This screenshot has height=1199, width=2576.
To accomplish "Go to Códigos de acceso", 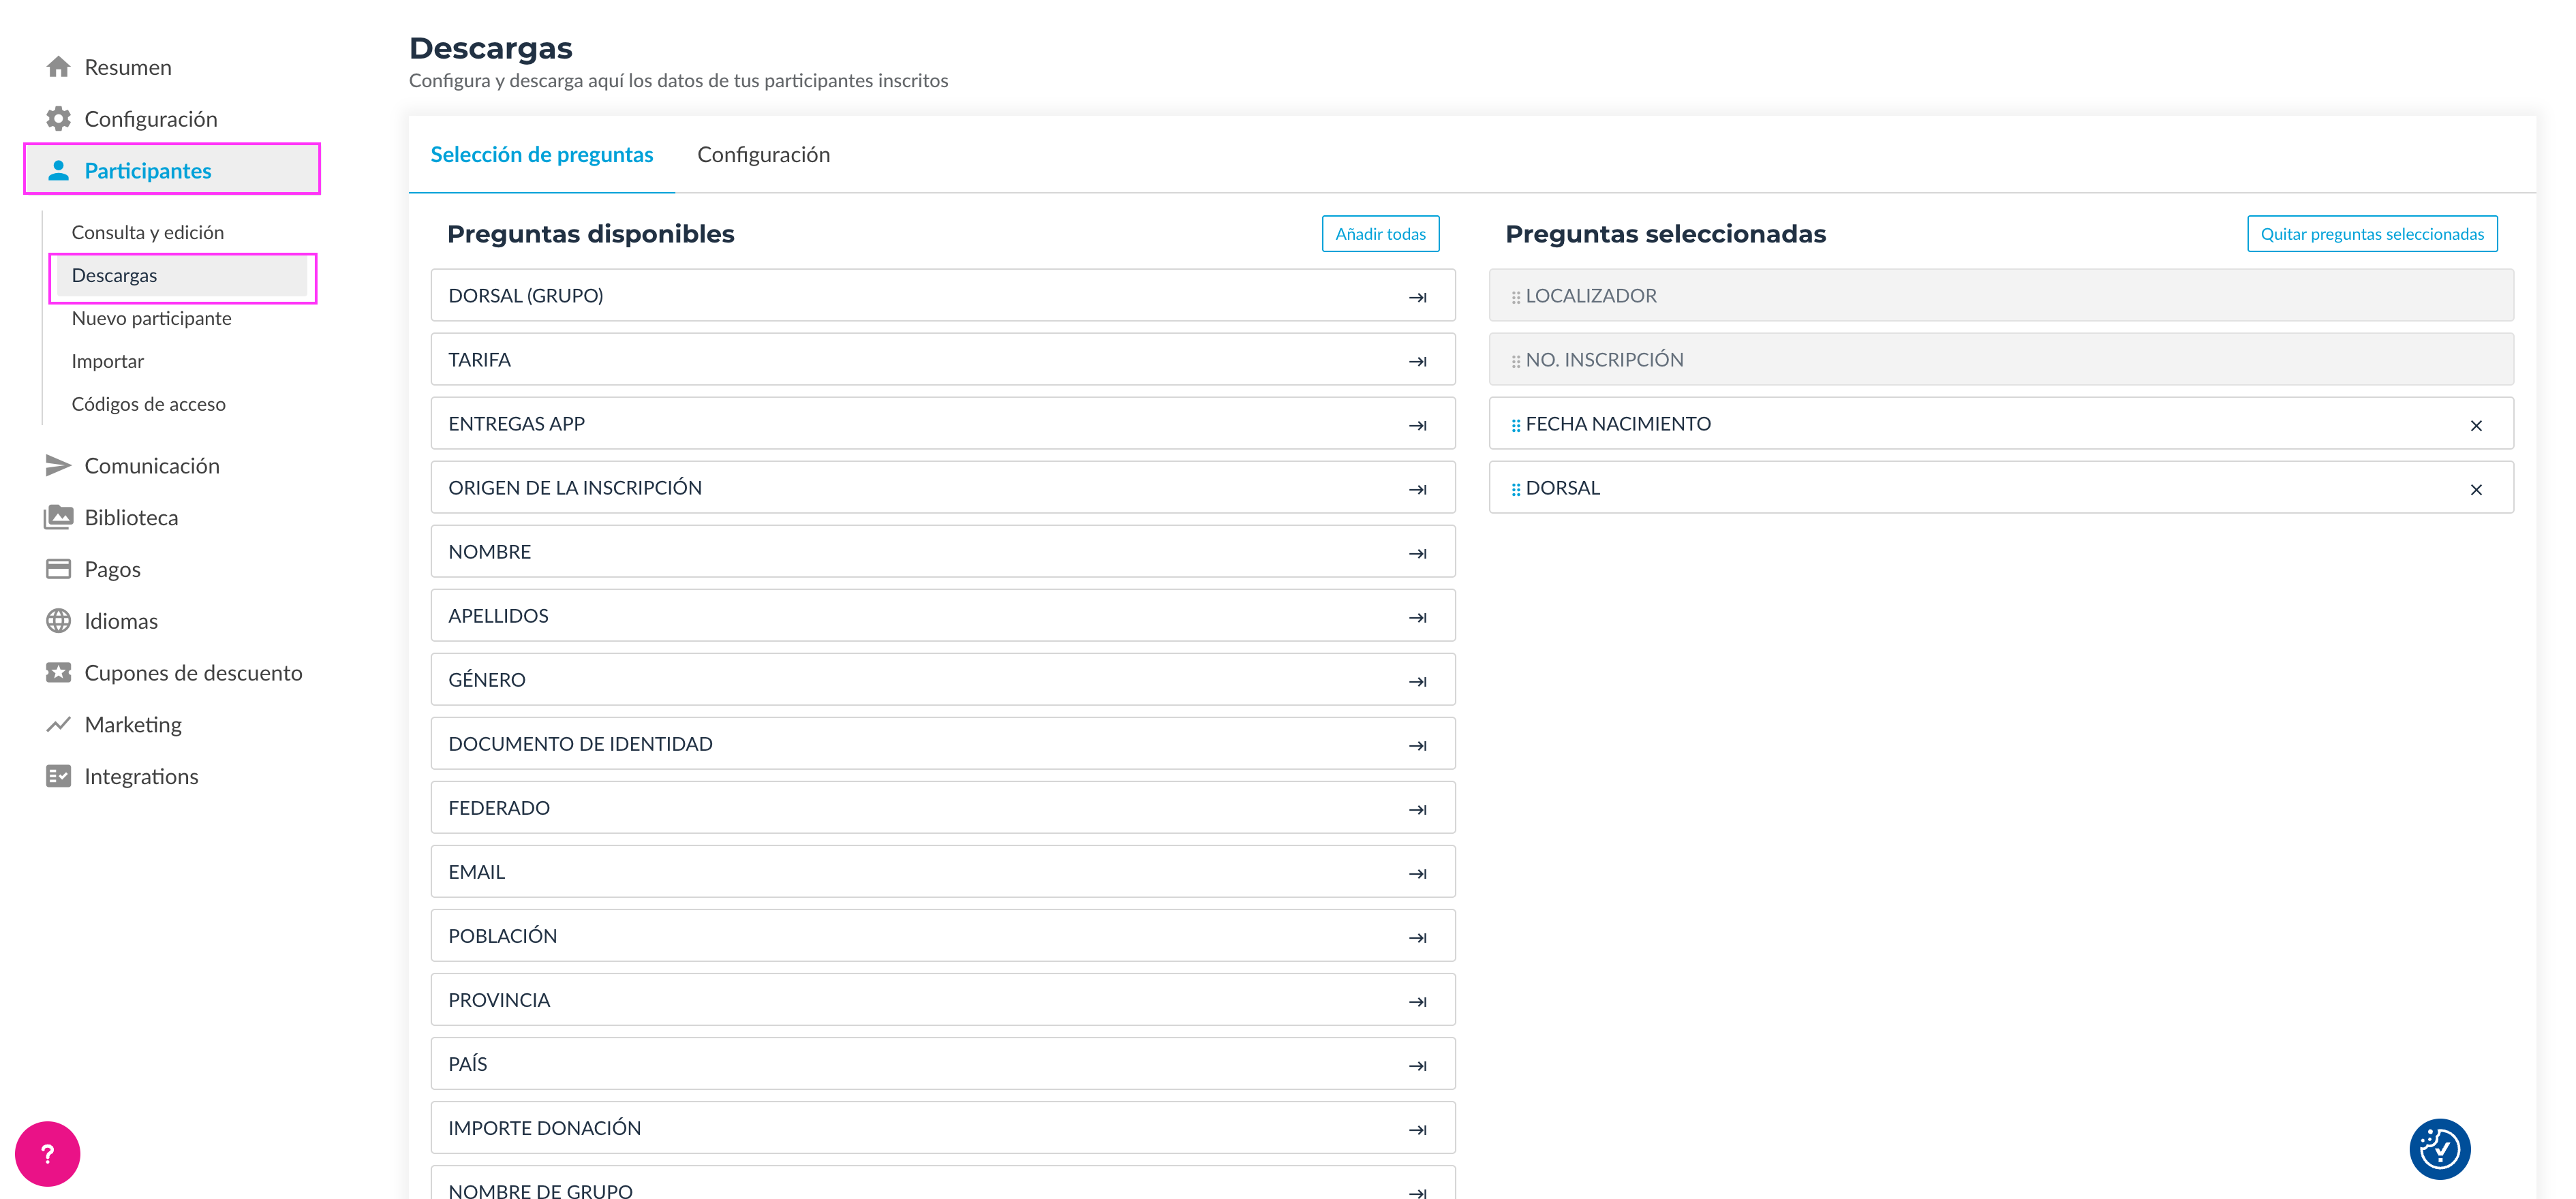I will pyautogui.click(x=148, y=404).
